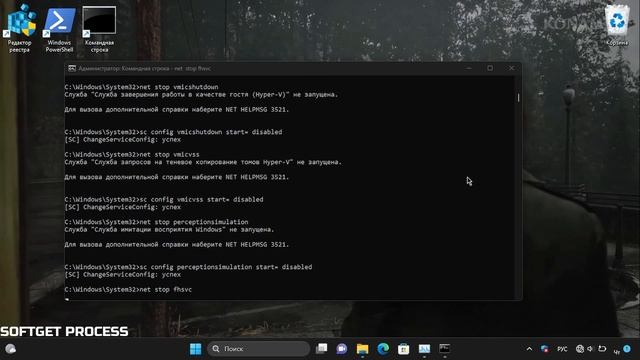Click the update/restart tray icon

(602, 349)
